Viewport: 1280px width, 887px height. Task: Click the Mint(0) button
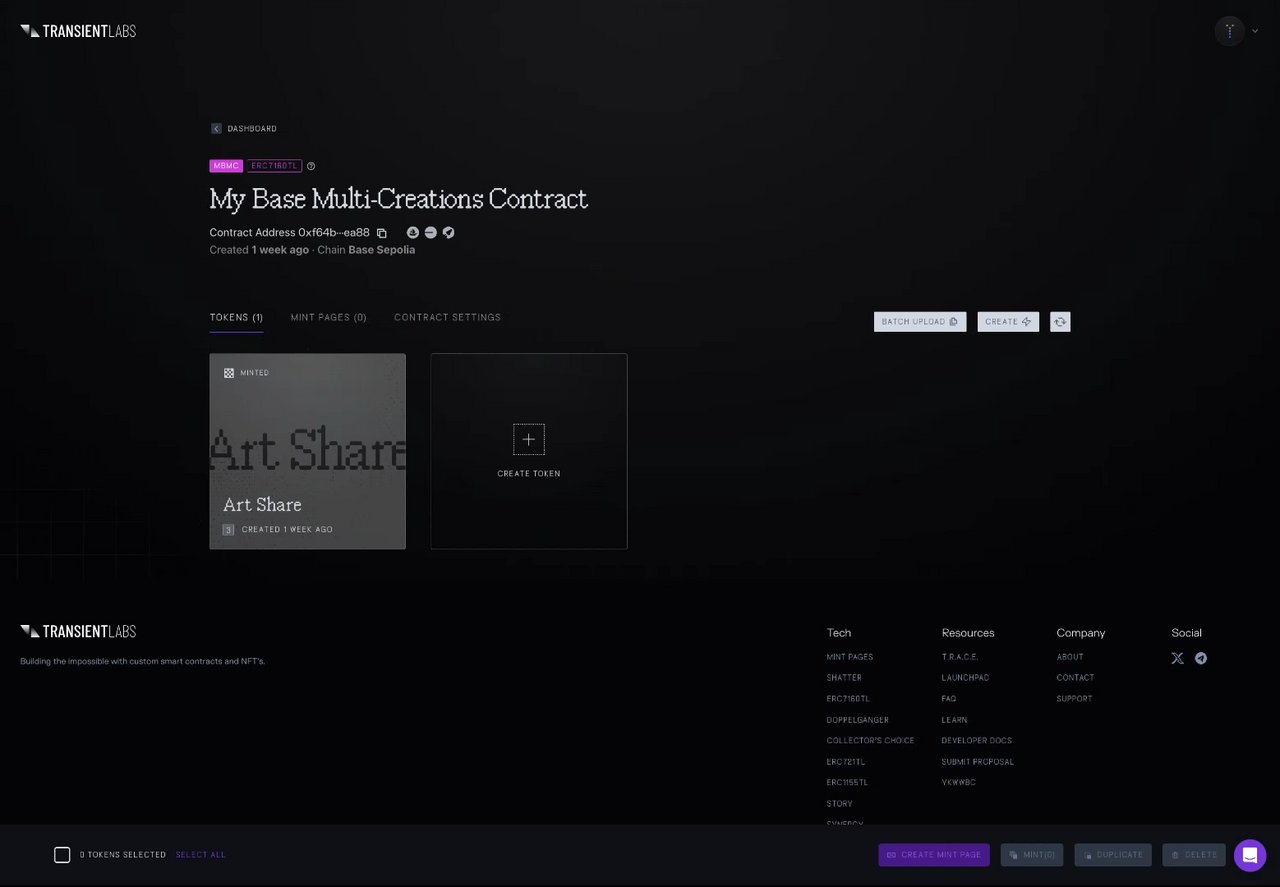[x=1032, y=855]
